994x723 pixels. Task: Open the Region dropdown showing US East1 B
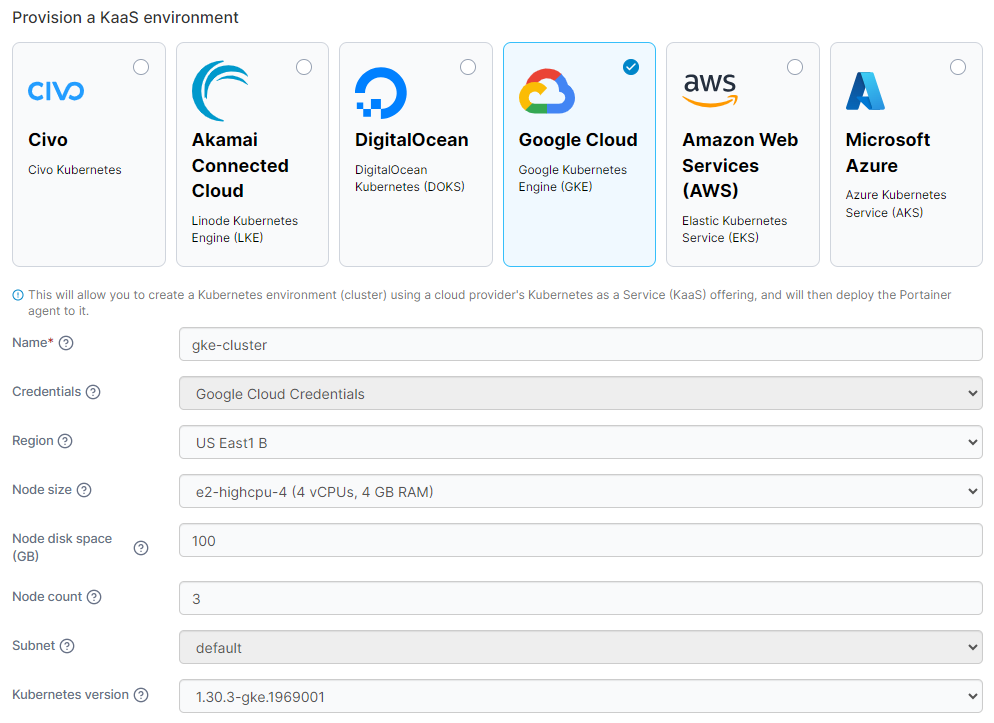click(580, 442)
